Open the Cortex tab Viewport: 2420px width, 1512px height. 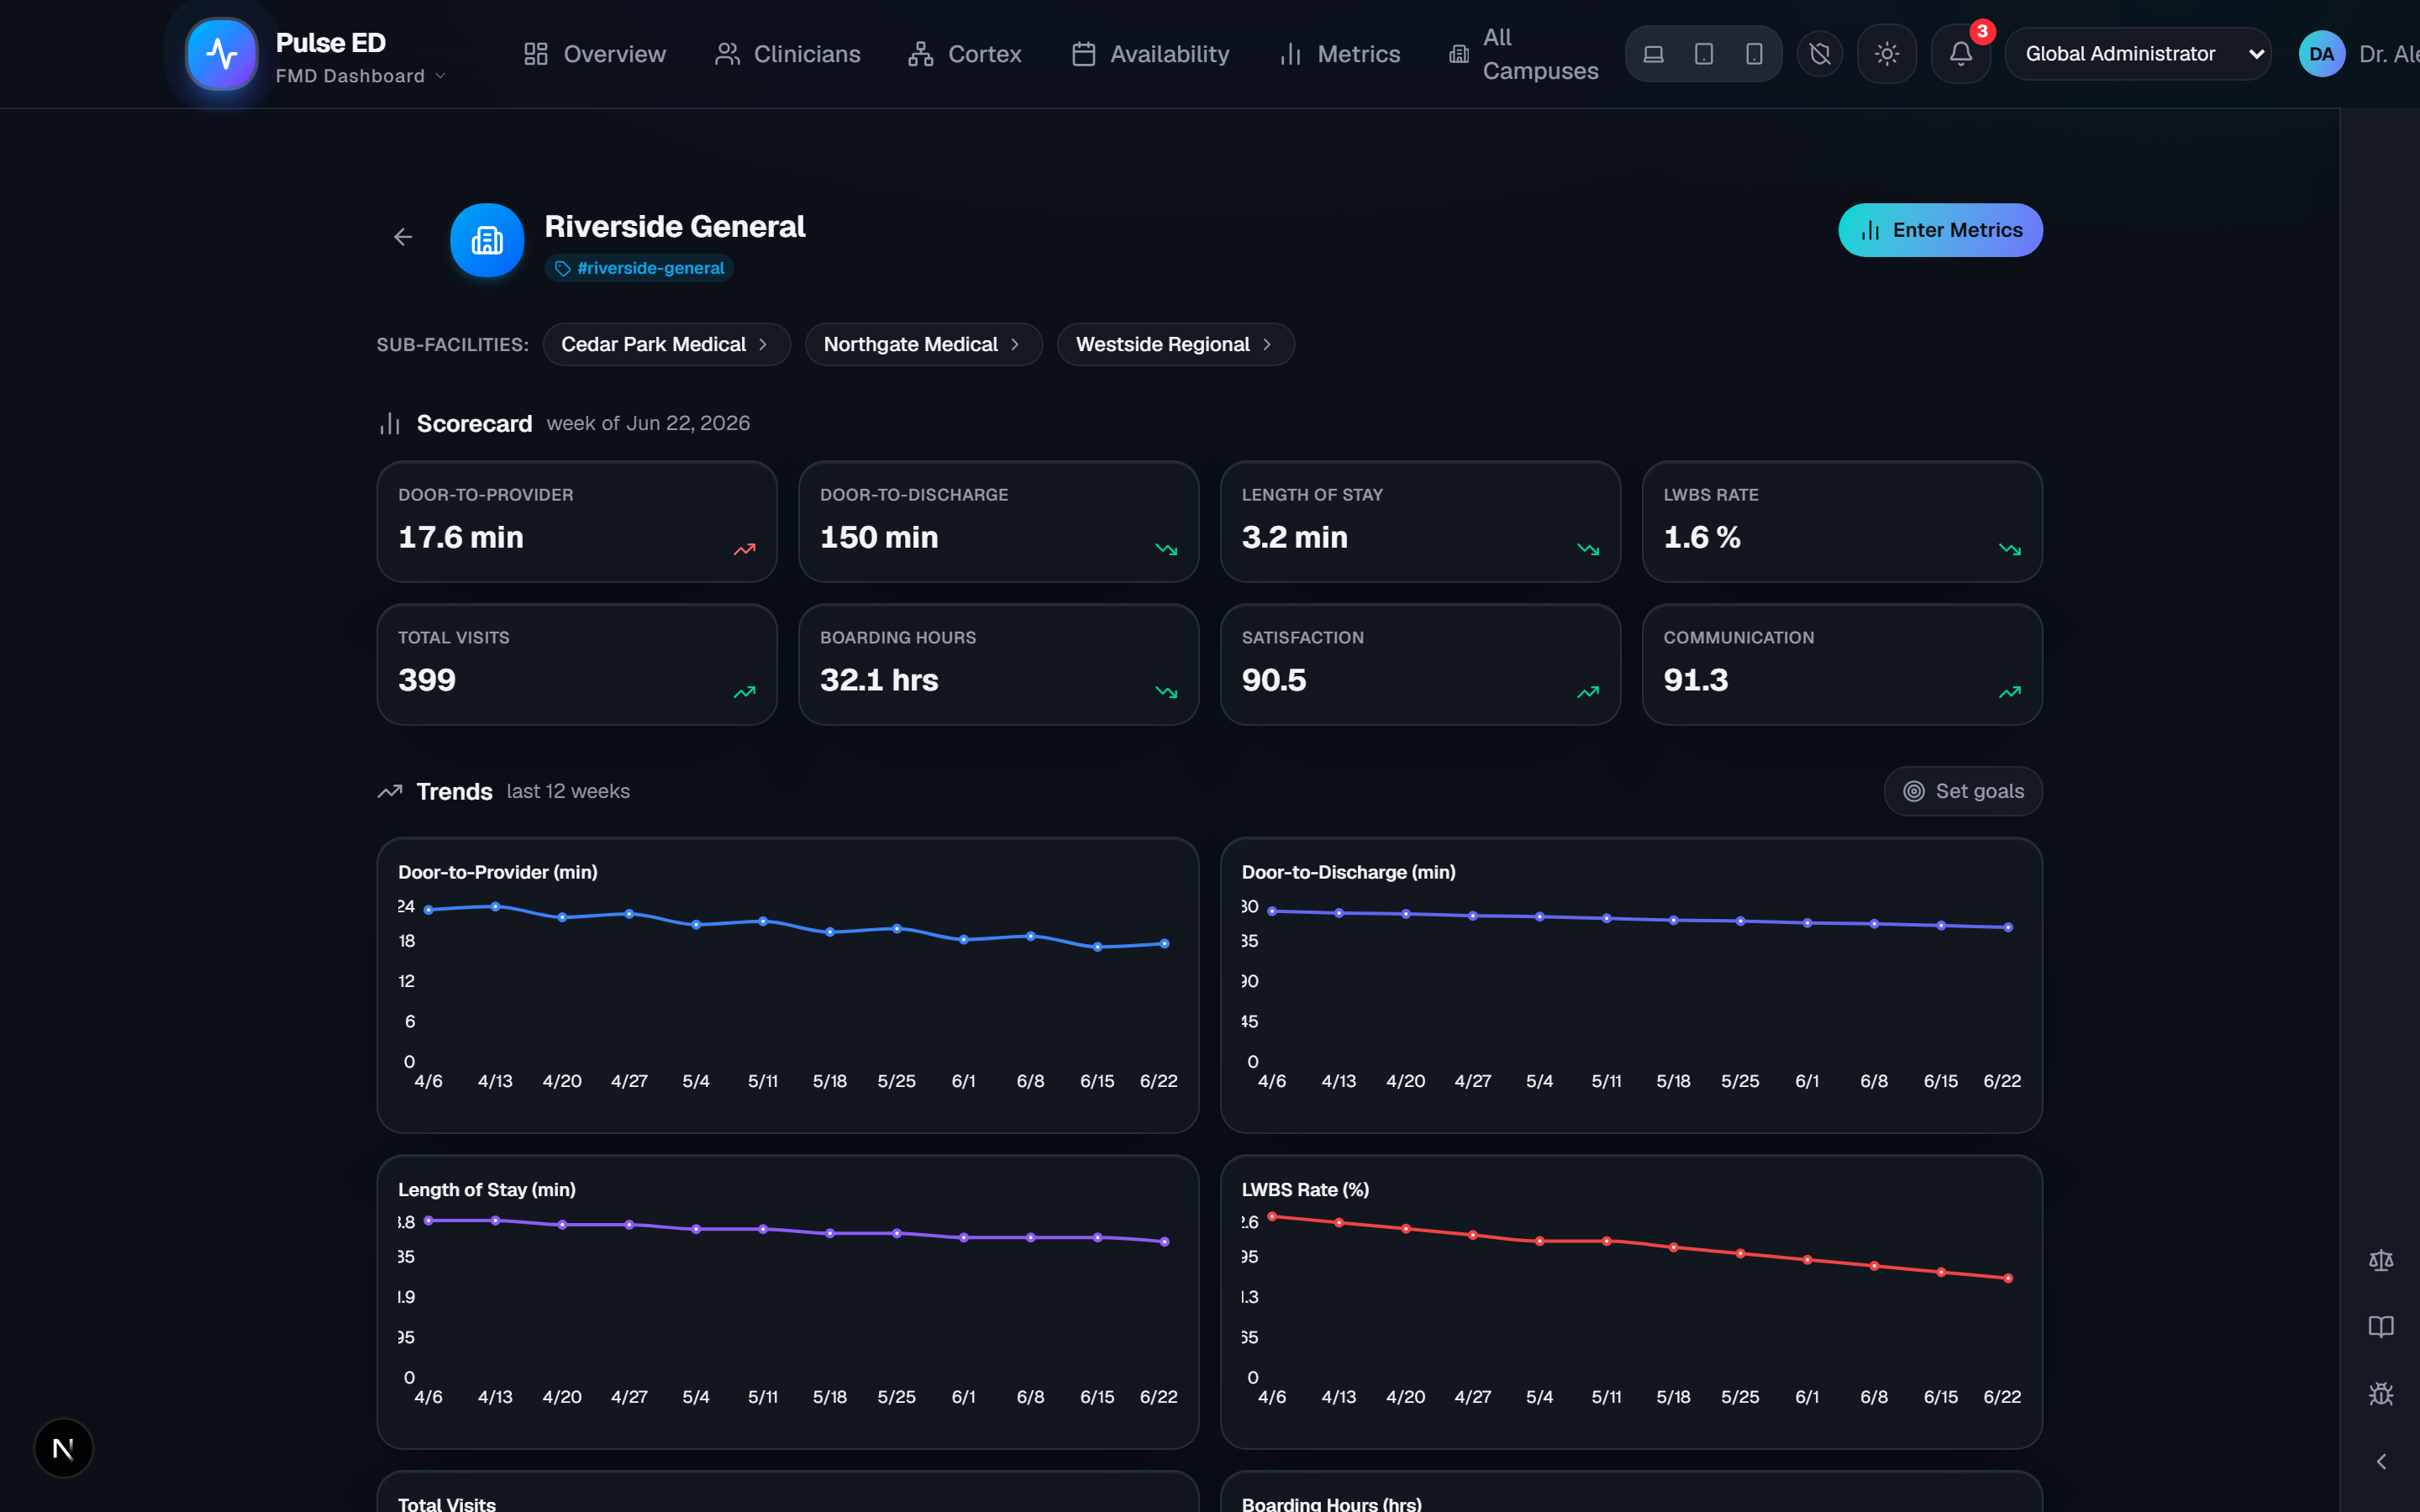tap(964, 54)
